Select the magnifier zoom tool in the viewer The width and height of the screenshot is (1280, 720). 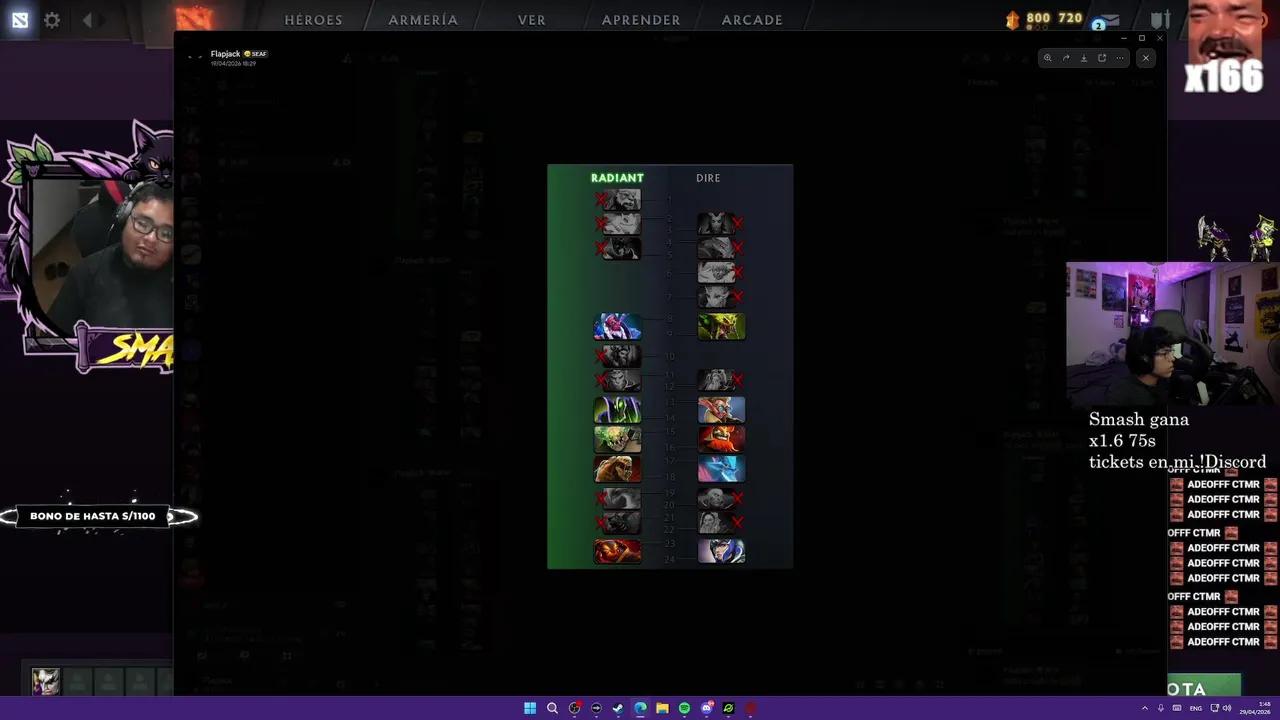1047,57
